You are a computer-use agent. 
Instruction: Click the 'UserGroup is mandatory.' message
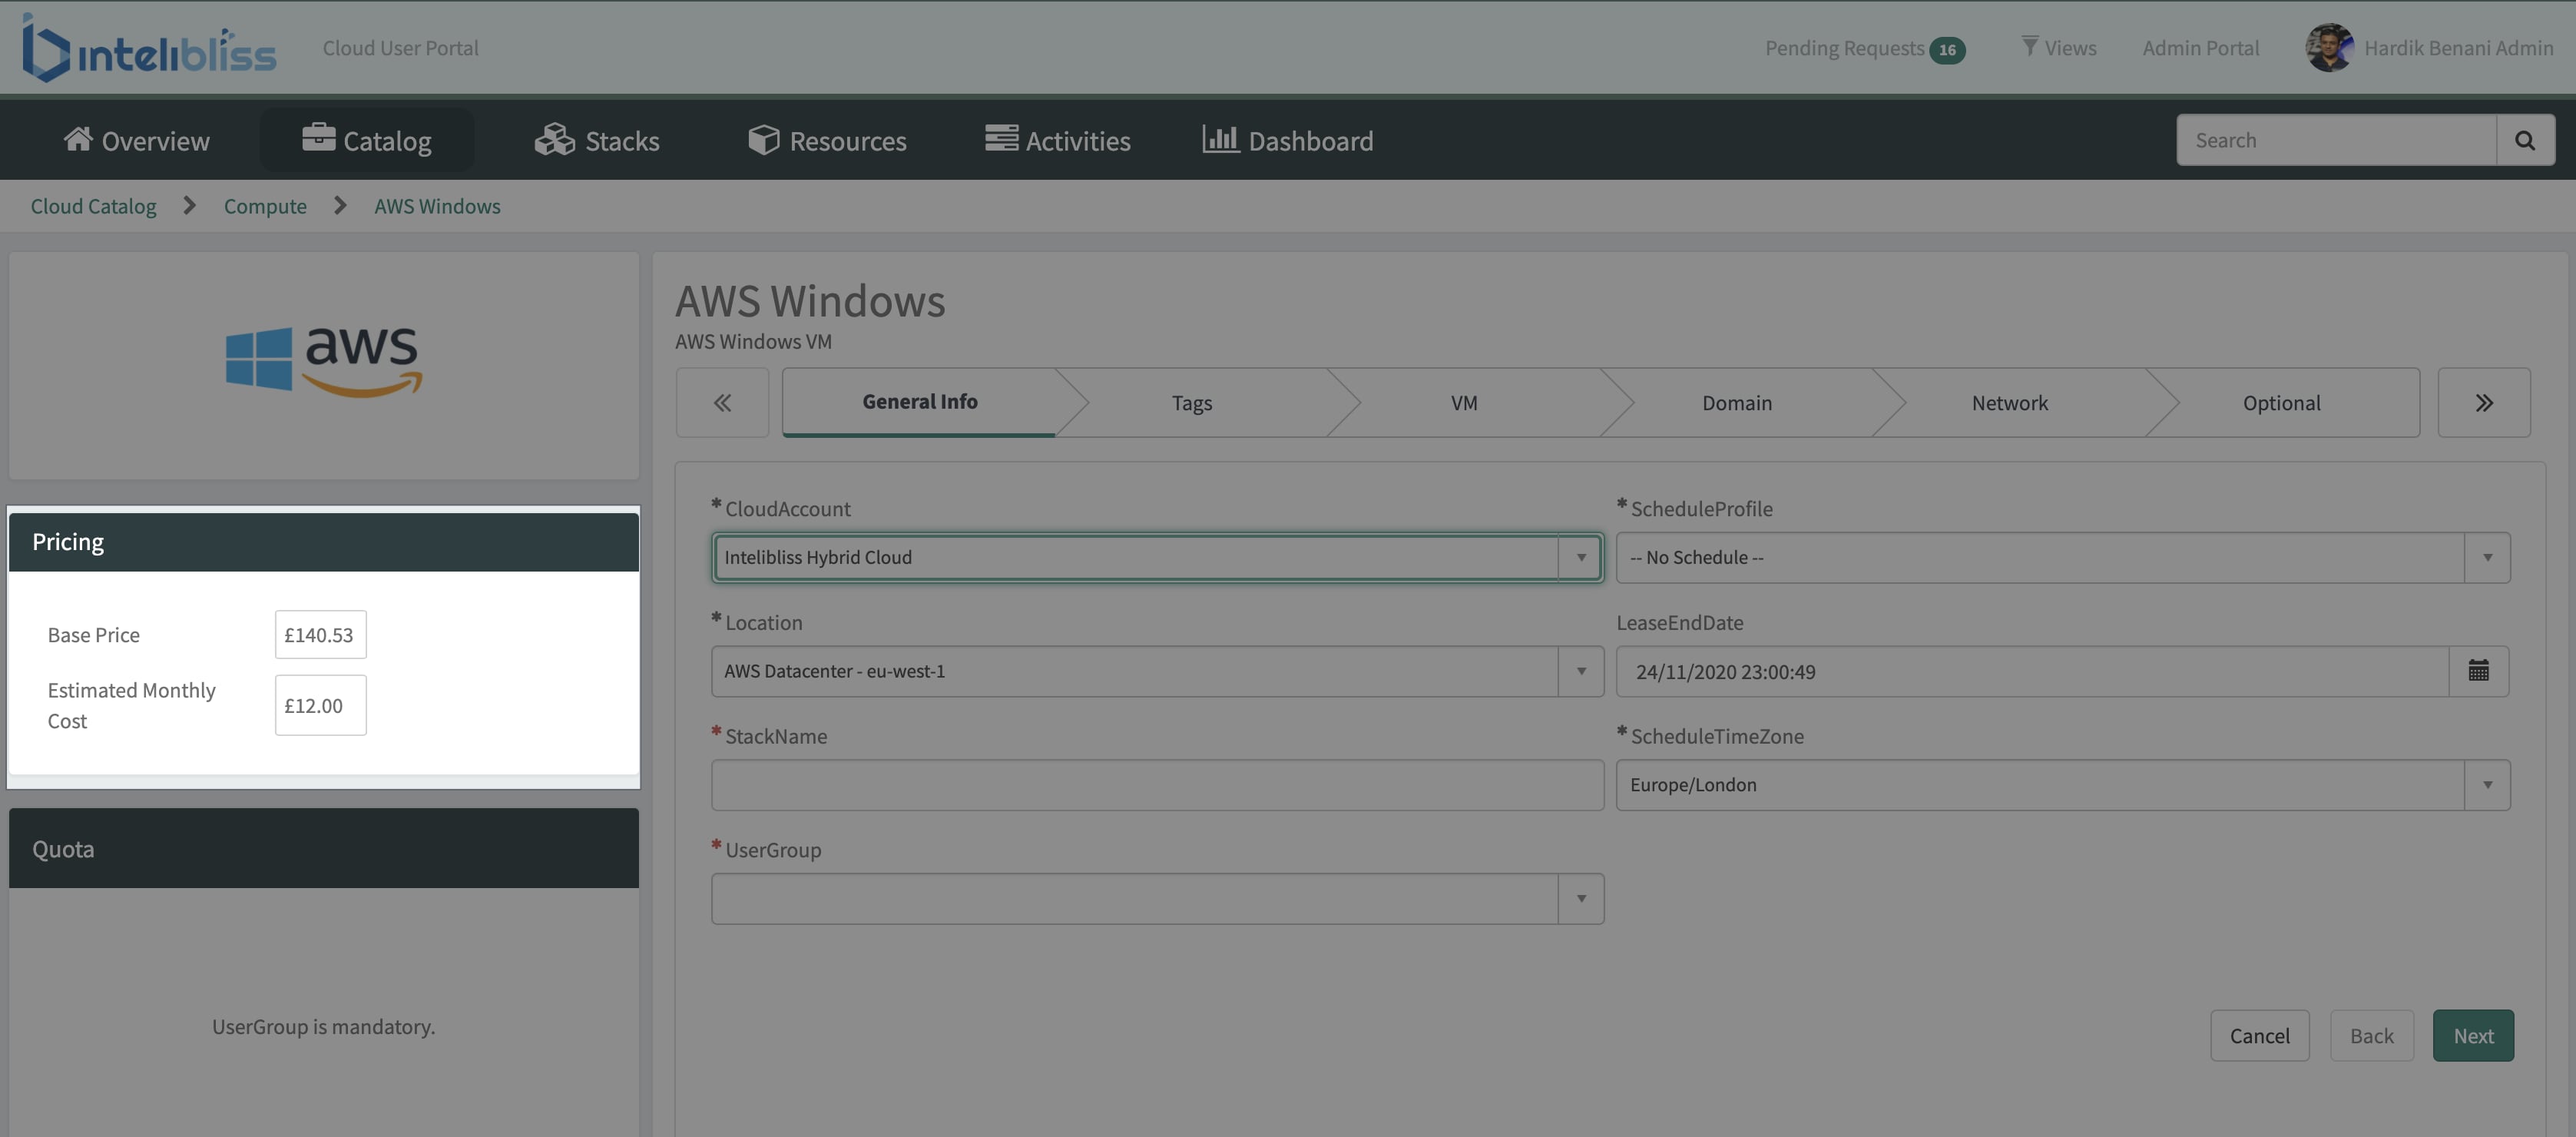coord(324,1026)
